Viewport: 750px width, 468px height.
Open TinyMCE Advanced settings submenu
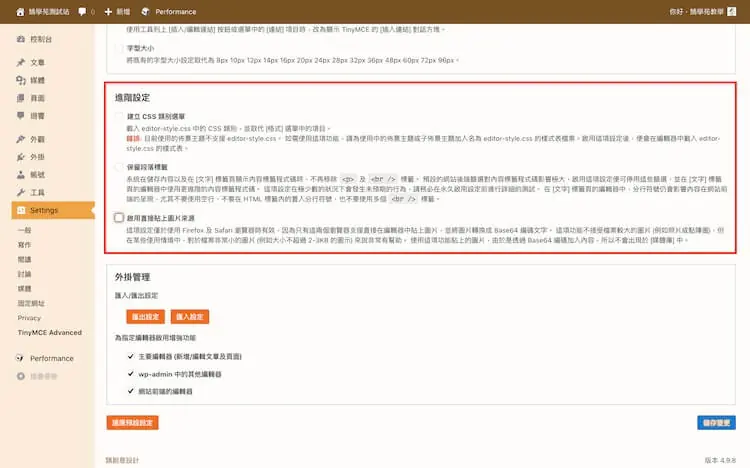tap(50, 333)
